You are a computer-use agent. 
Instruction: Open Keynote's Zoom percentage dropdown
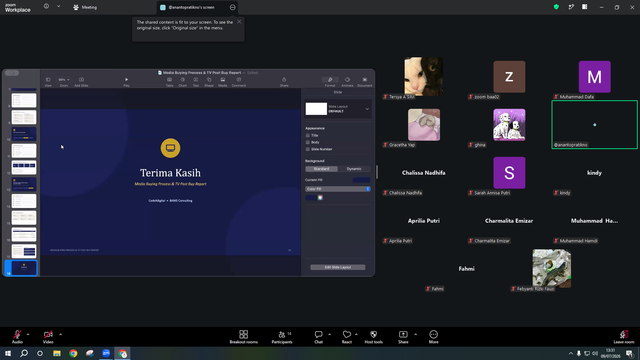(x=64, y=81)
